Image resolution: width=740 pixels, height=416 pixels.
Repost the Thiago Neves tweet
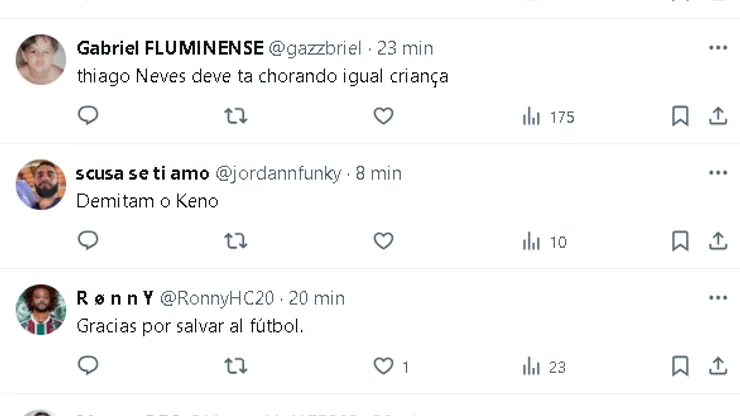click(x=235, y=116)
